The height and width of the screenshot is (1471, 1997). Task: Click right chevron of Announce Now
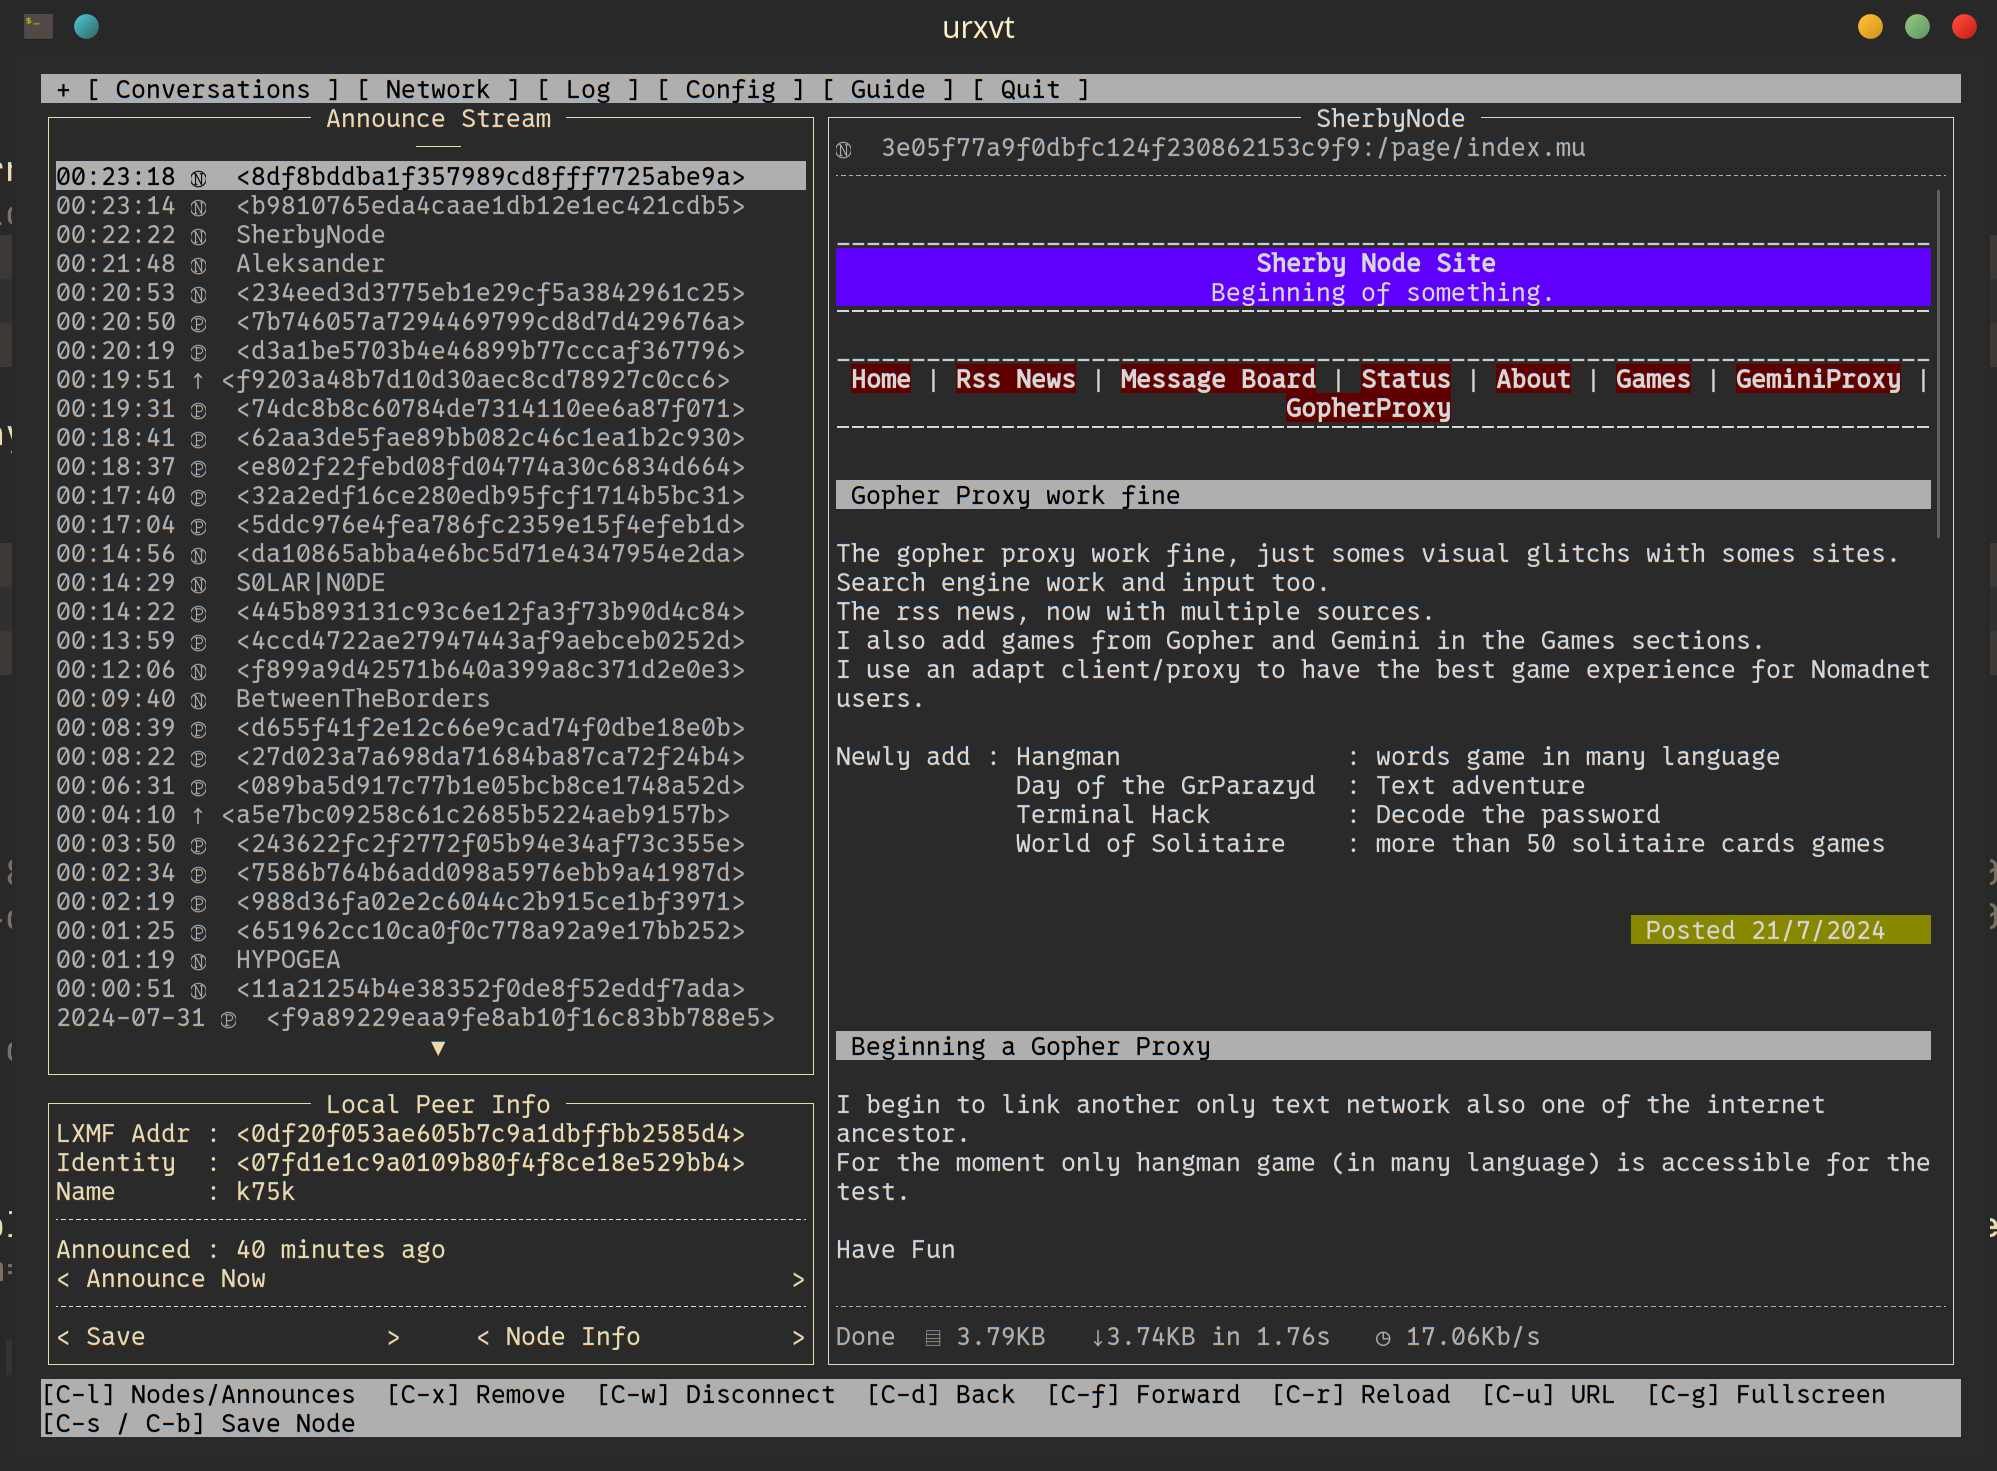[798, 1280]
